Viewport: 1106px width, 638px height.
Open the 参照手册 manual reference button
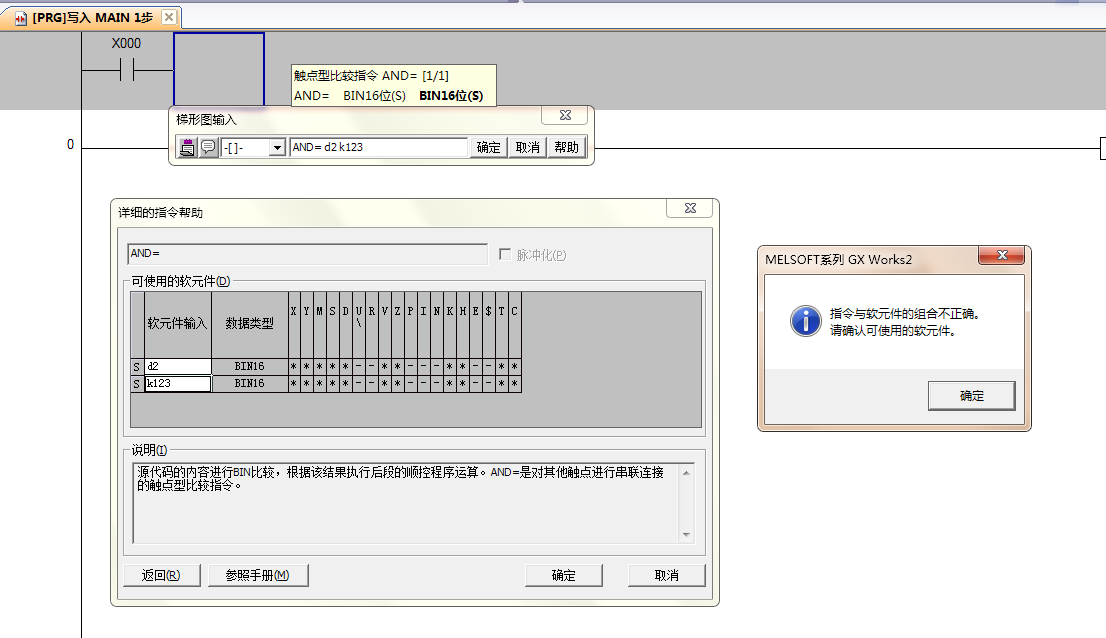[x=258, y=575]
